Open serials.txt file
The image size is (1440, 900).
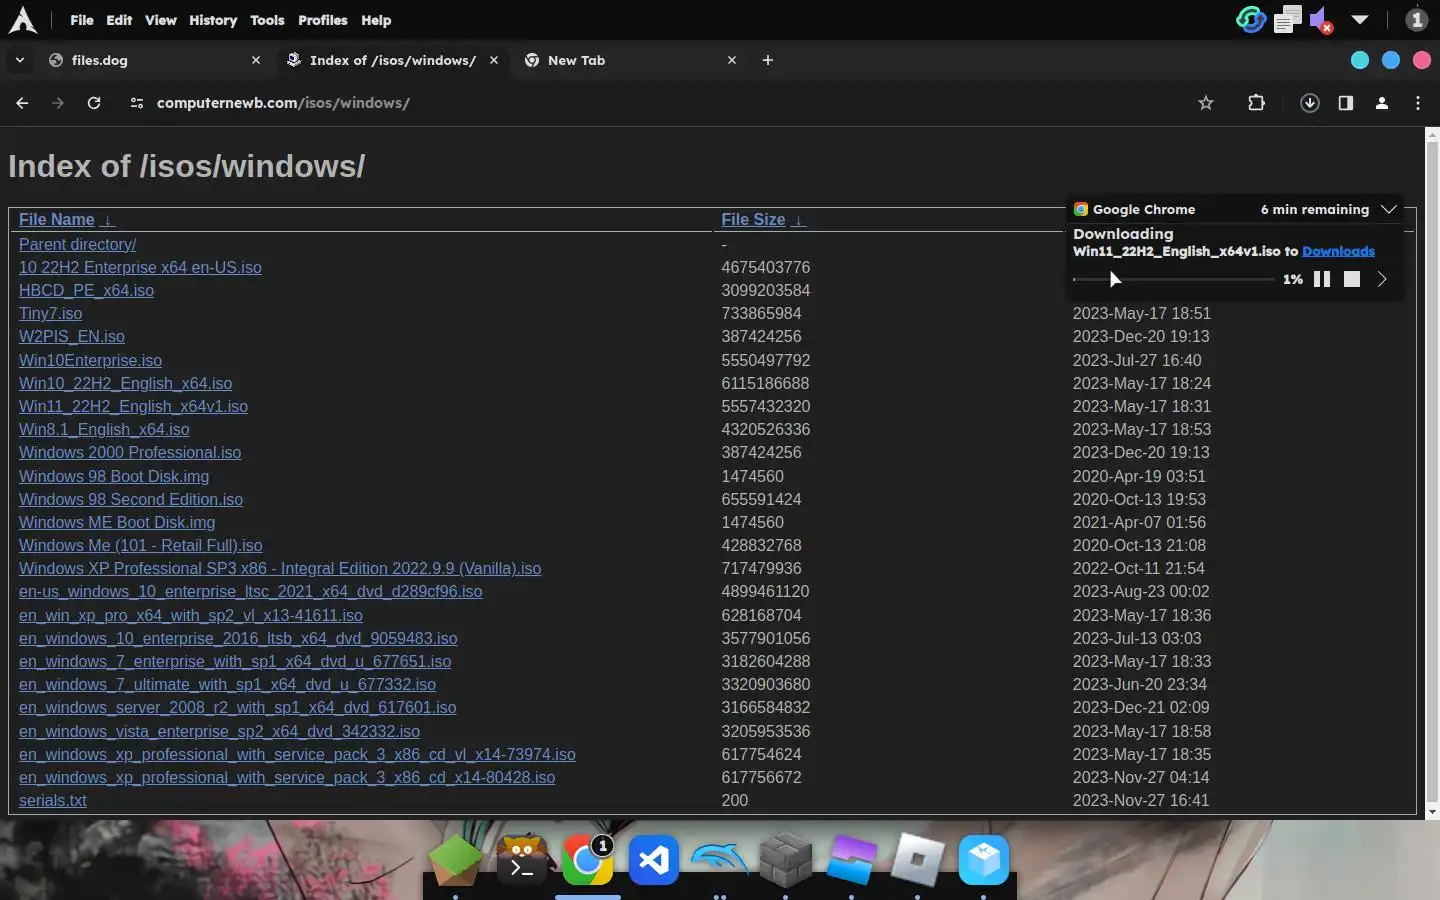pos(52,800)
